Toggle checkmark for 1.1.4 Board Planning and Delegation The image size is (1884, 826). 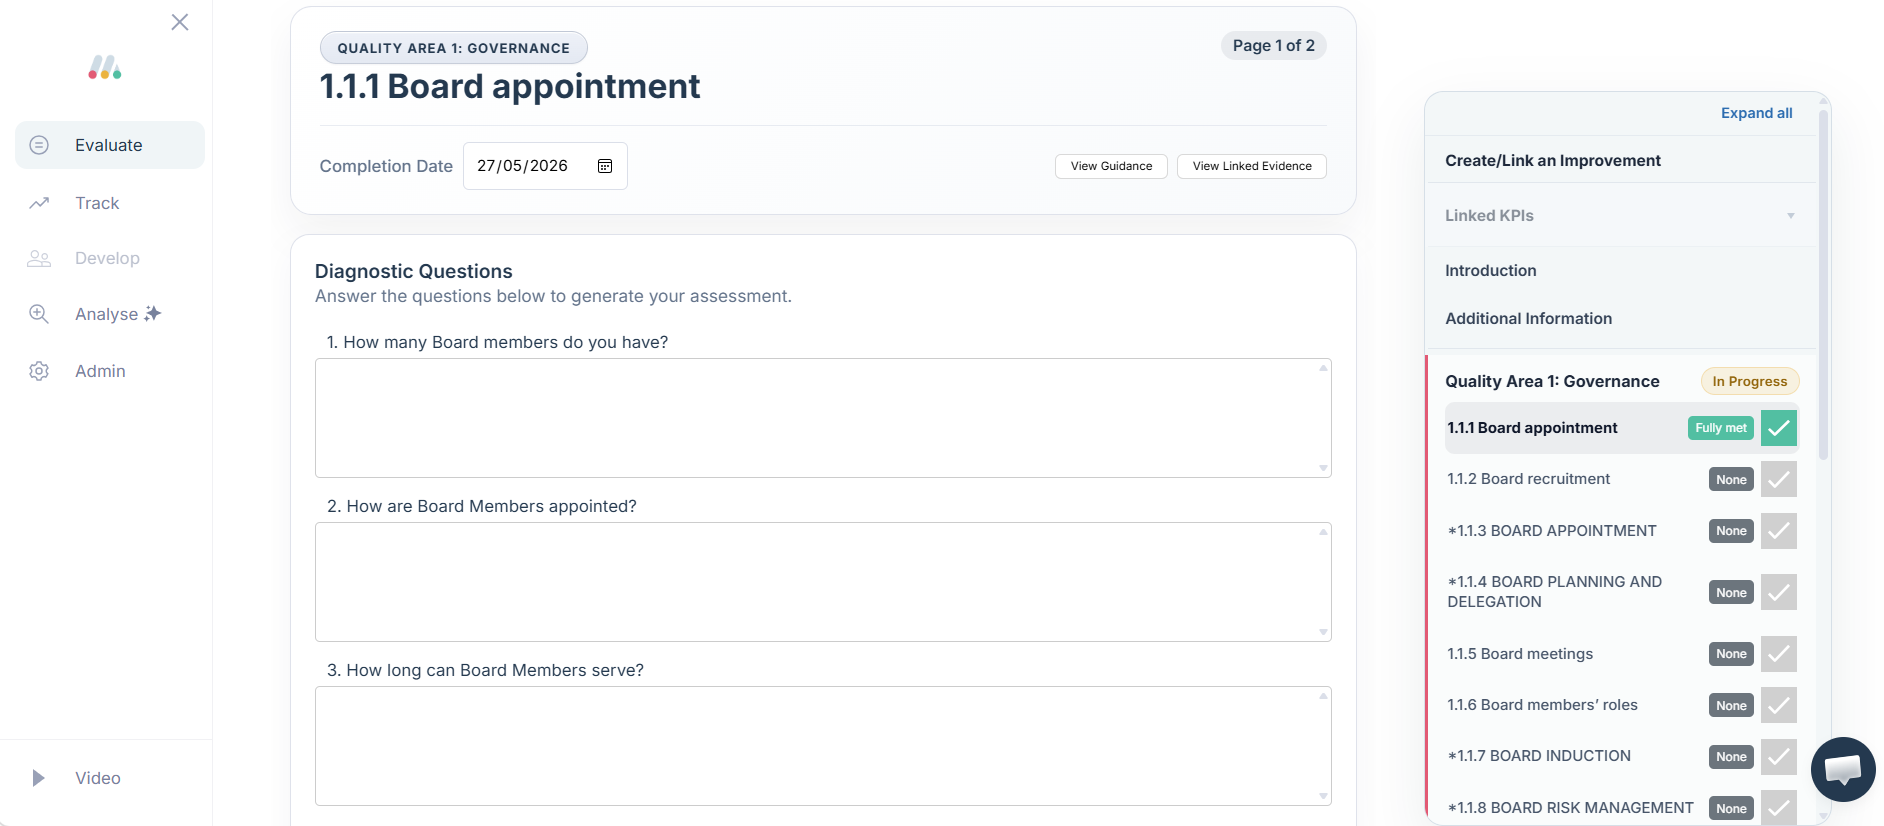pos(1779,592)
